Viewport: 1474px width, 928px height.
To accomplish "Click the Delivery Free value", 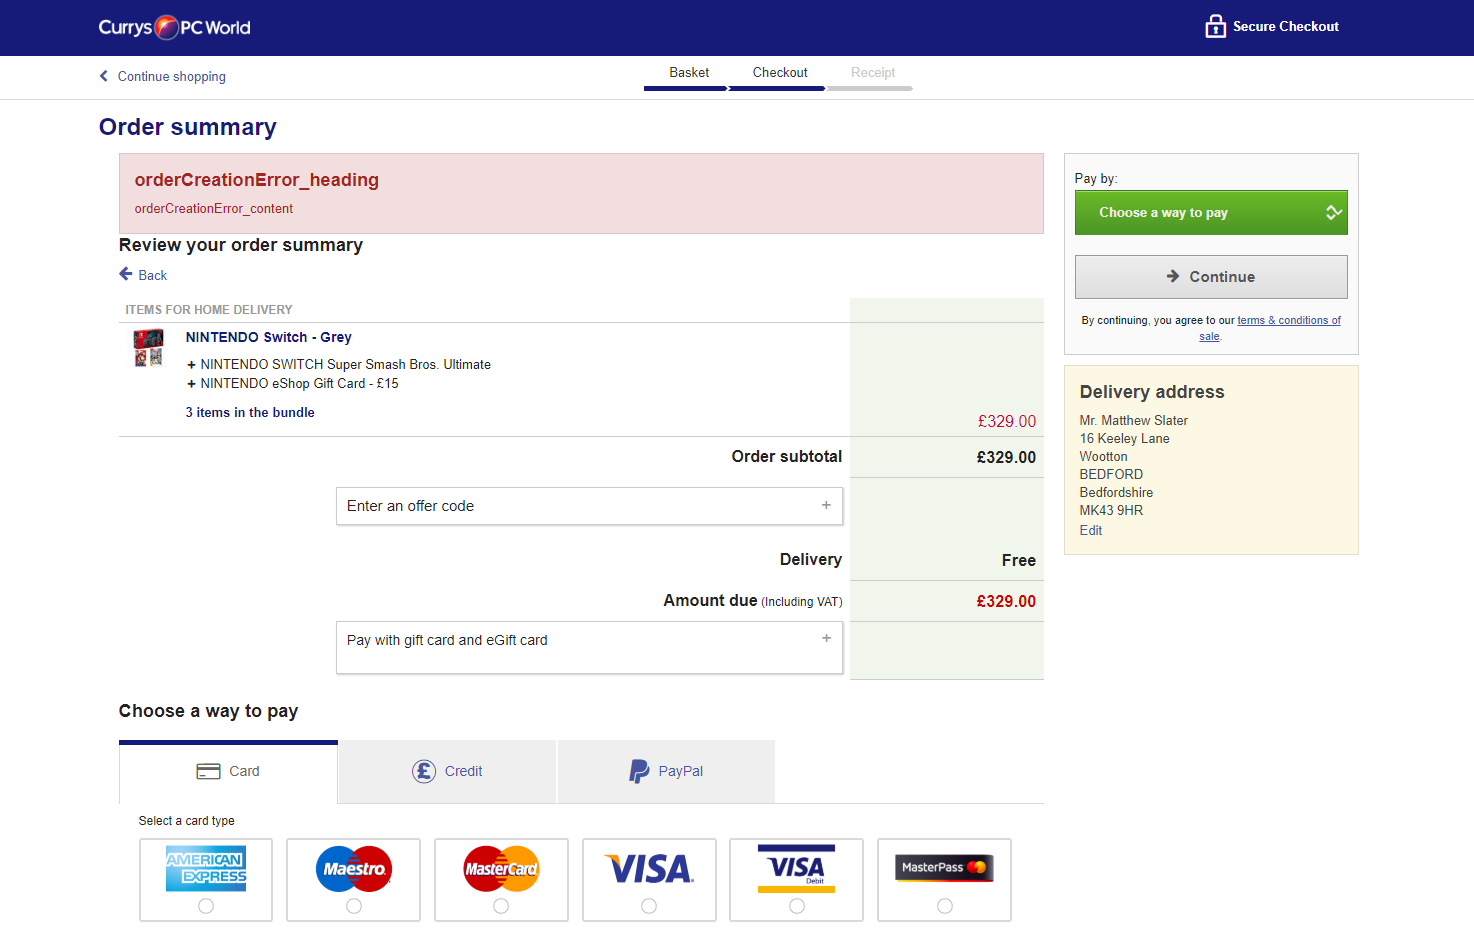I will pyautogui.click(x=1019, y=560).
